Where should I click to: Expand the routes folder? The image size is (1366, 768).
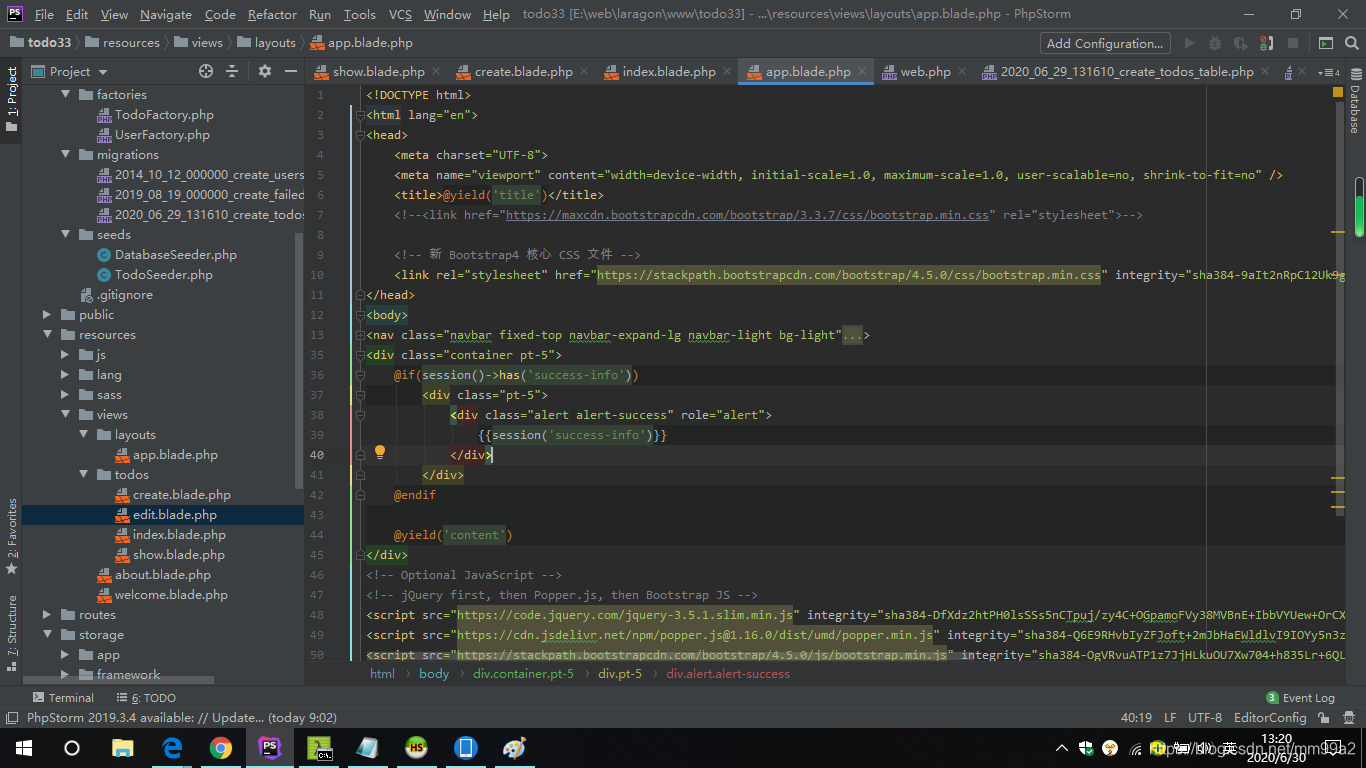[x=48, y=614]
